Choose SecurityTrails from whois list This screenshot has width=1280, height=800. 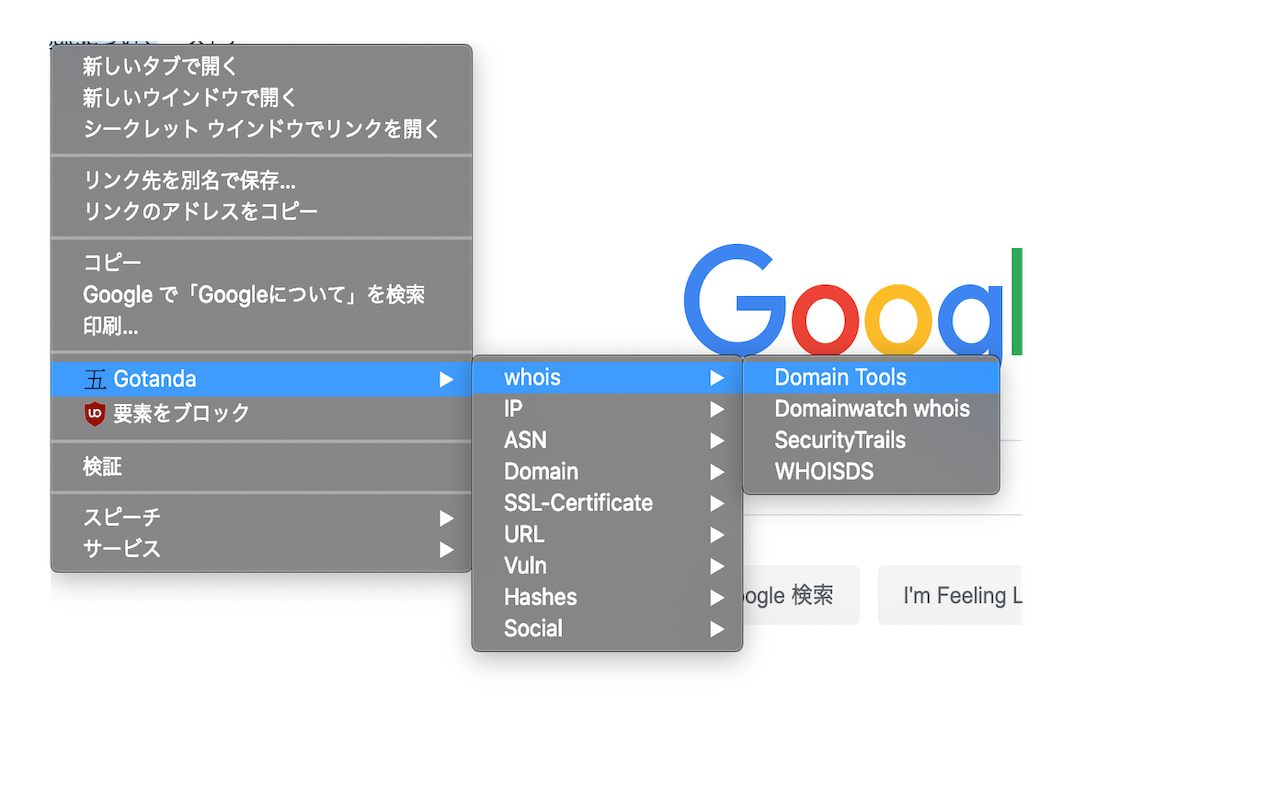point(871,440)
